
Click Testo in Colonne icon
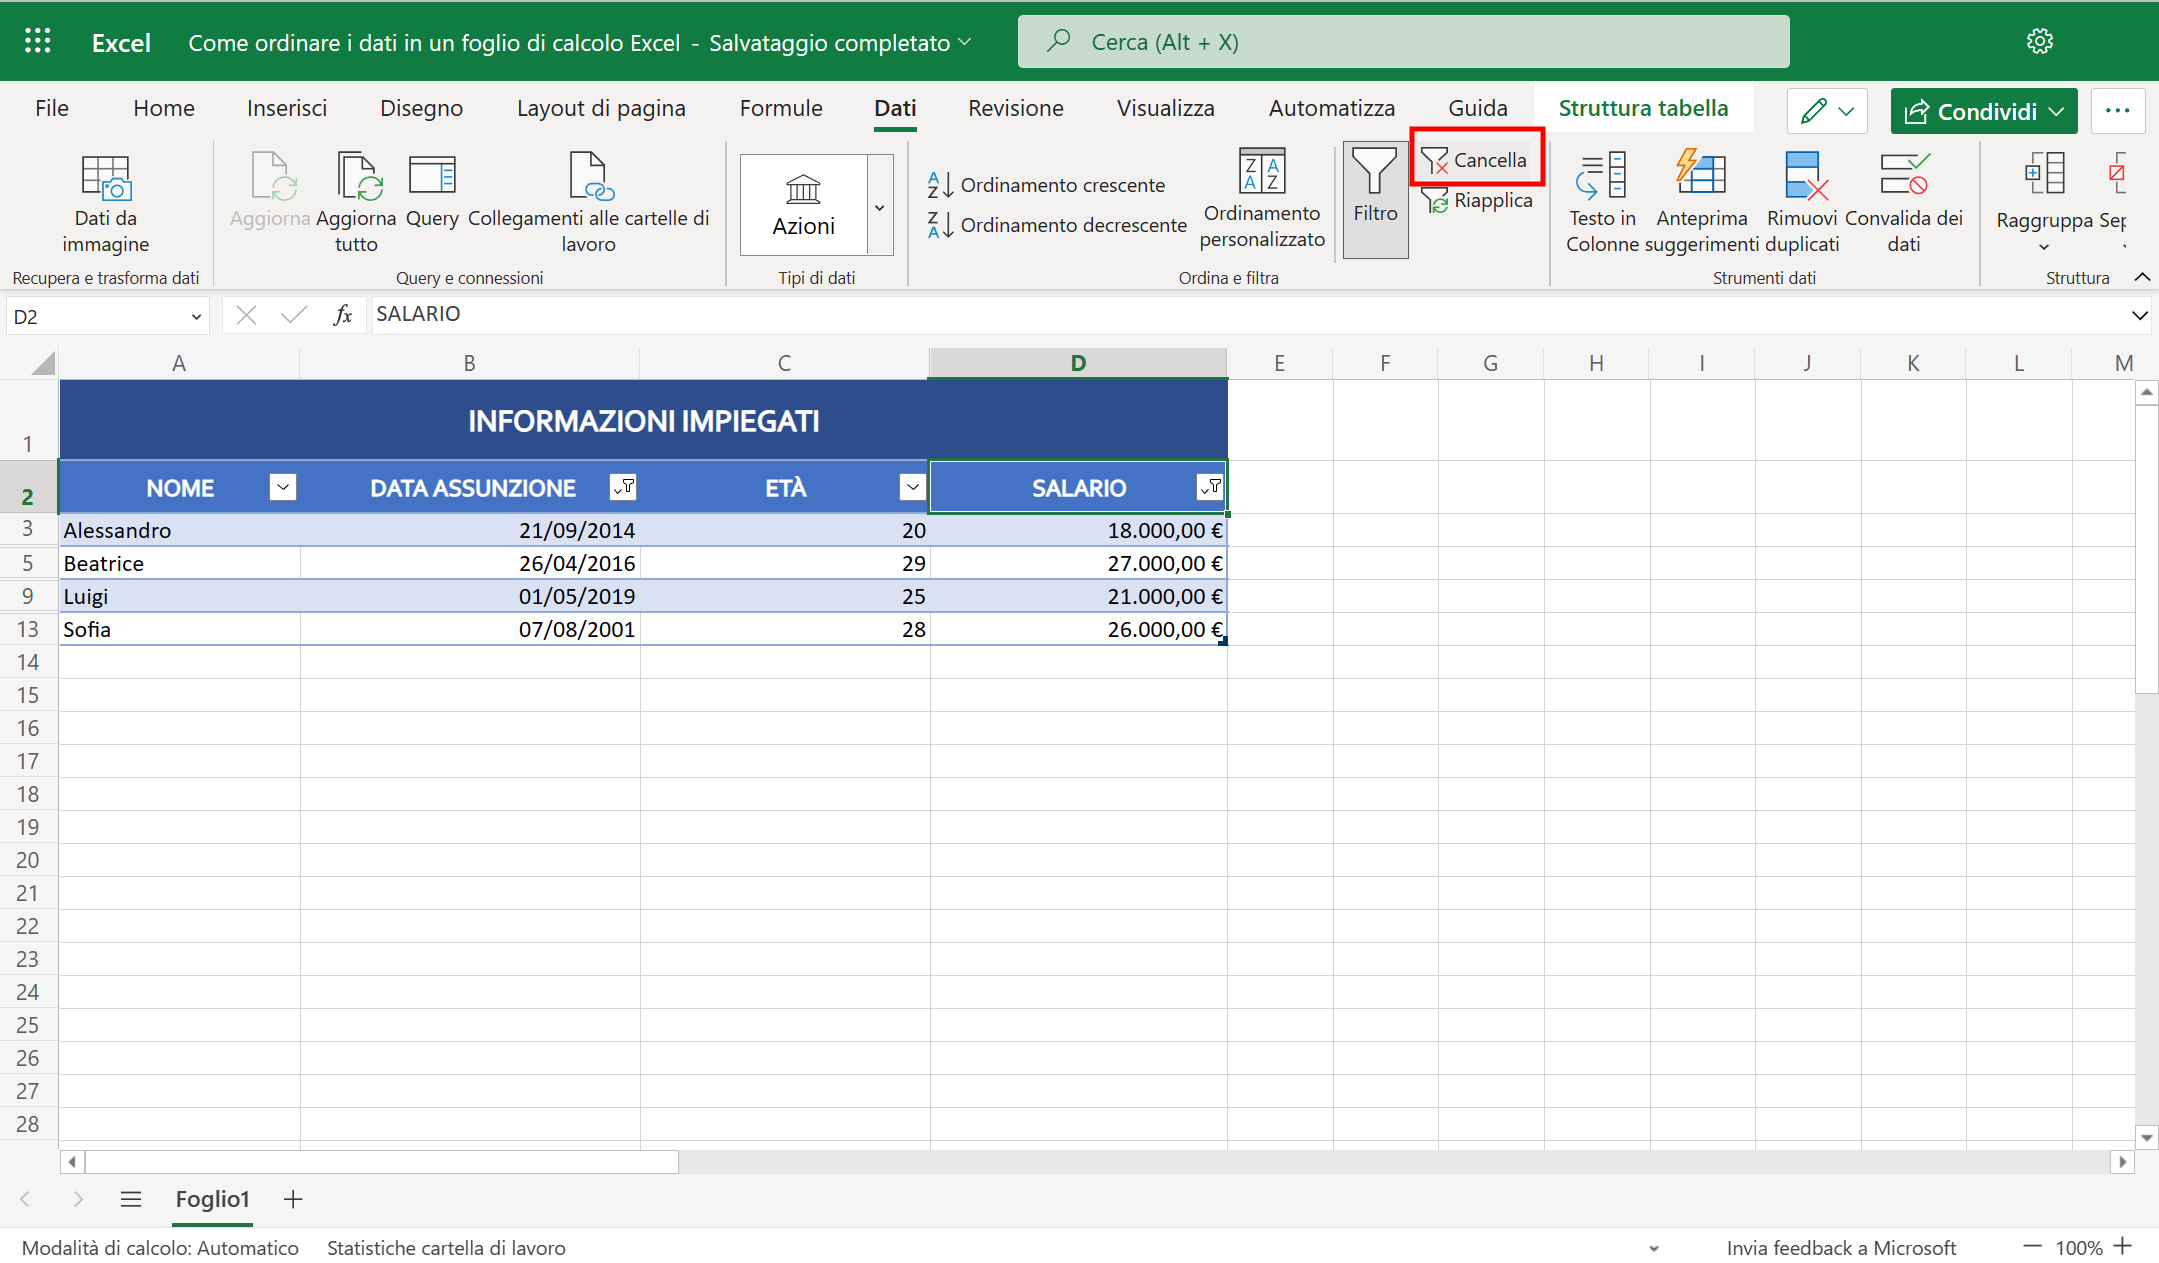1601,176
